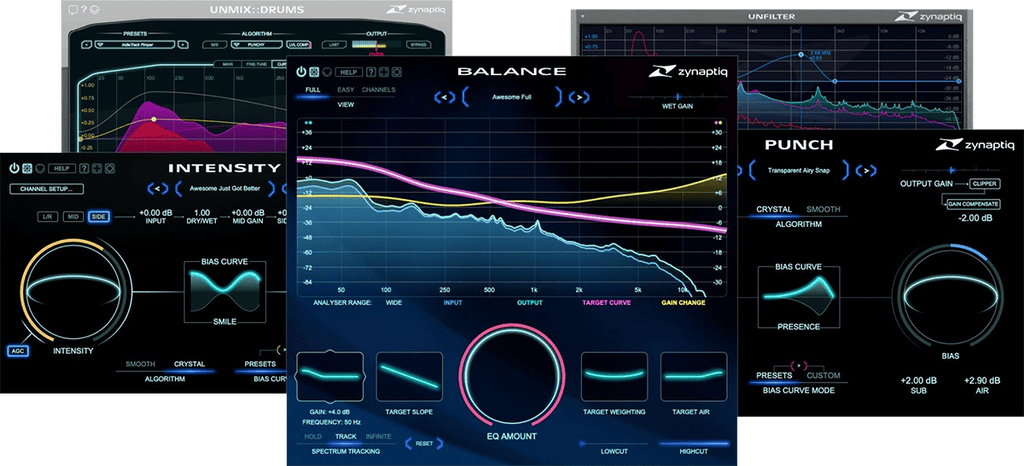The width and height of the screenshot is (1024, 466).
Task: Toggle the Target Curve analyser label
Action: coord(606,303)
